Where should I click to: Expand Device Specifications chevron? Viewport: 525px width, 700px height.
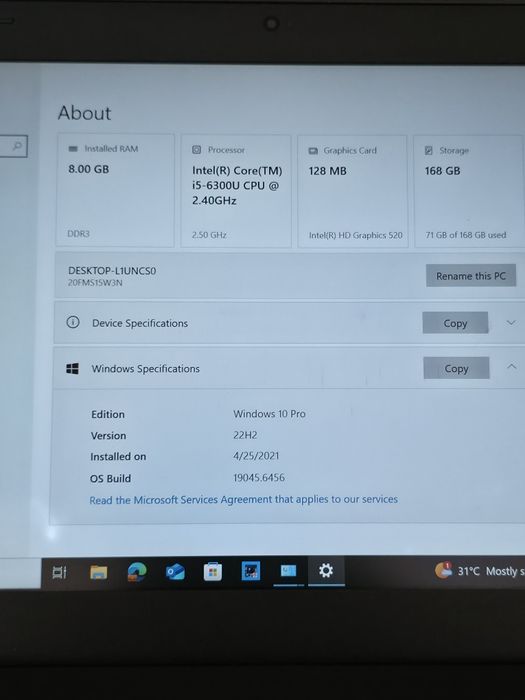coord(511,322)
